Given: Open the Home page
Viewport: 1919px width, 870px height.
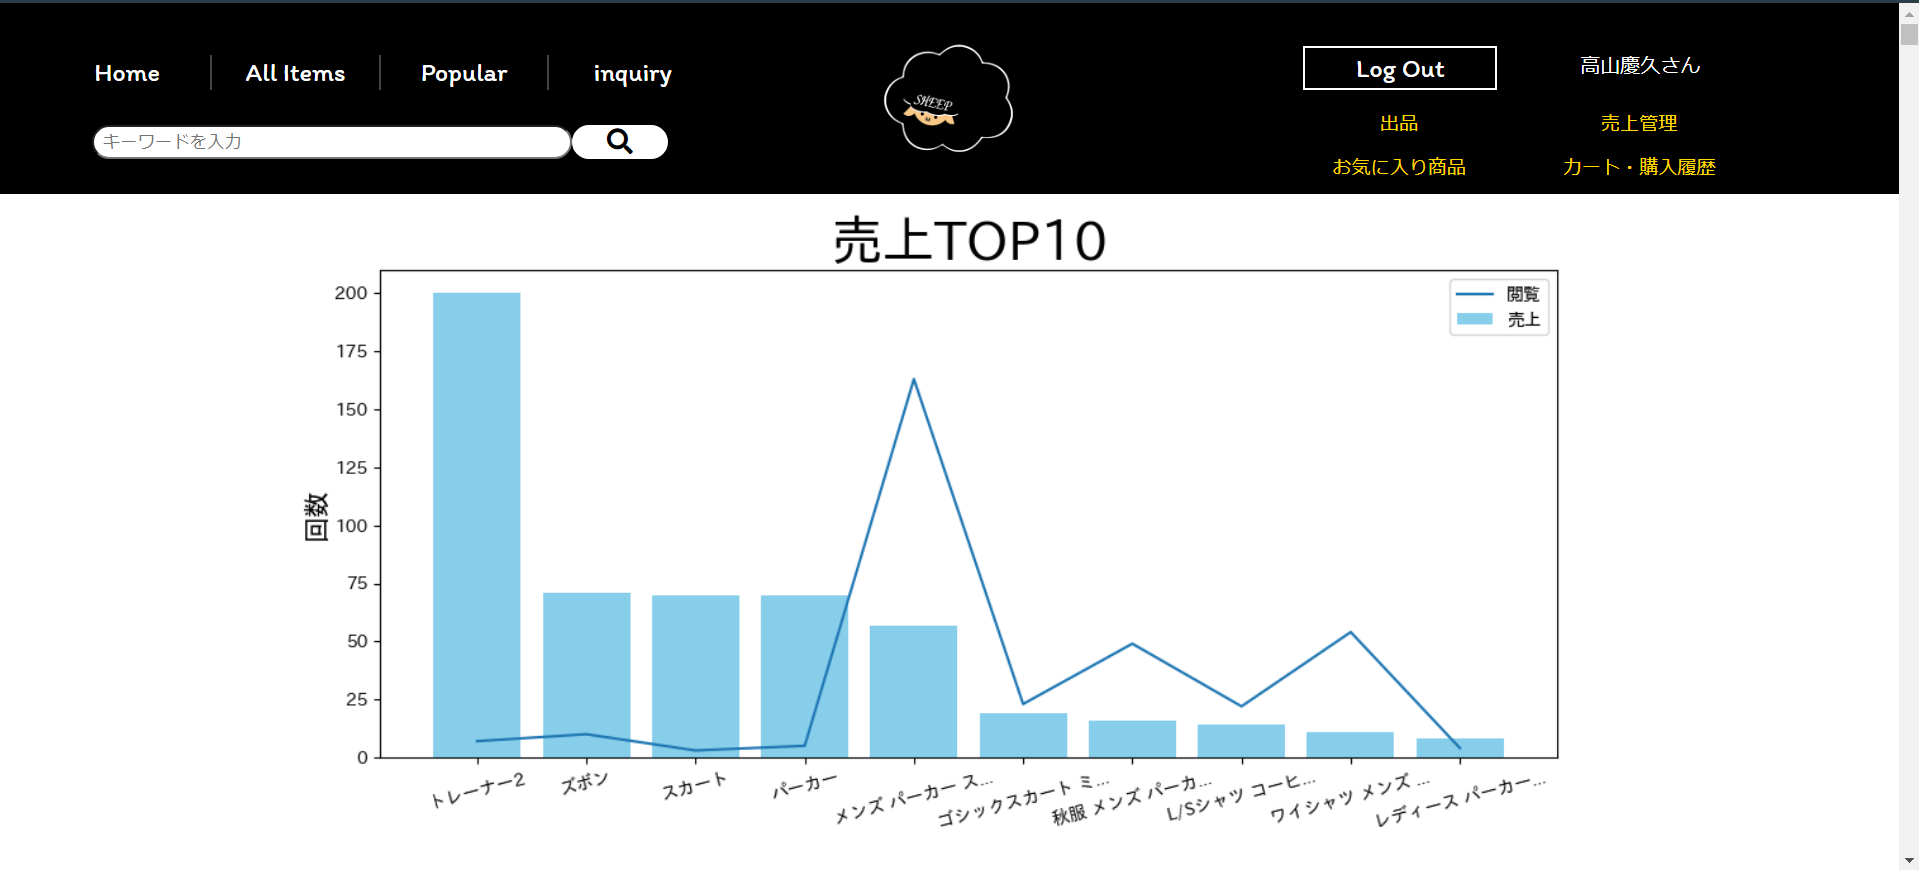Looking at the screenshot, I should point(127,73).
